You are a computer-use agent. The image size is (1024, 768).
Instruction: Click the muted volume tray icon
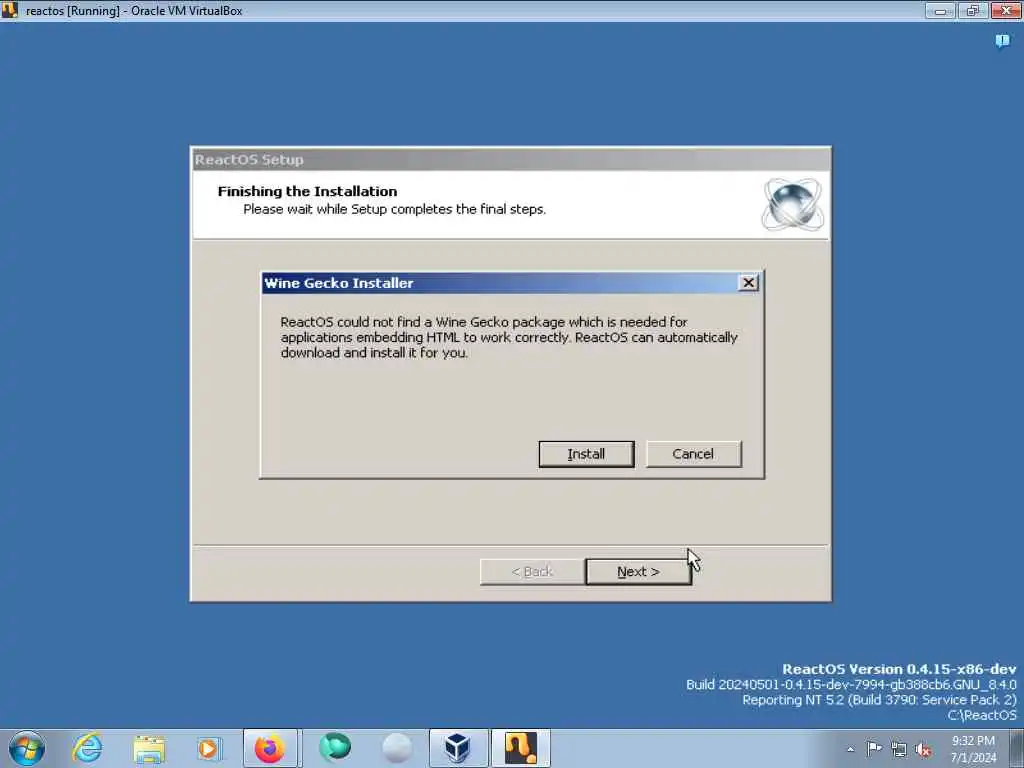(923, 749)
